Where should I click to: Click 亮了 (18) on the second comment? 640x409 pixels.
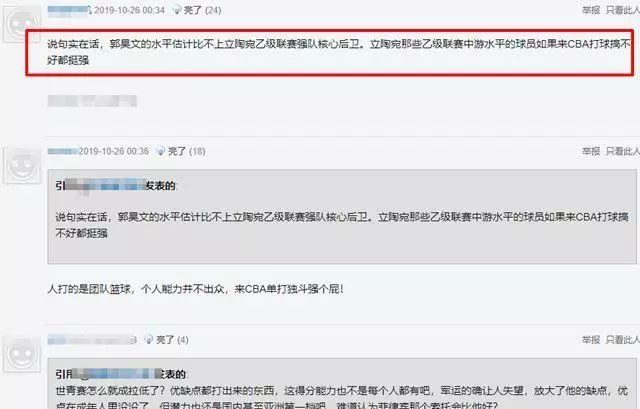187,151
